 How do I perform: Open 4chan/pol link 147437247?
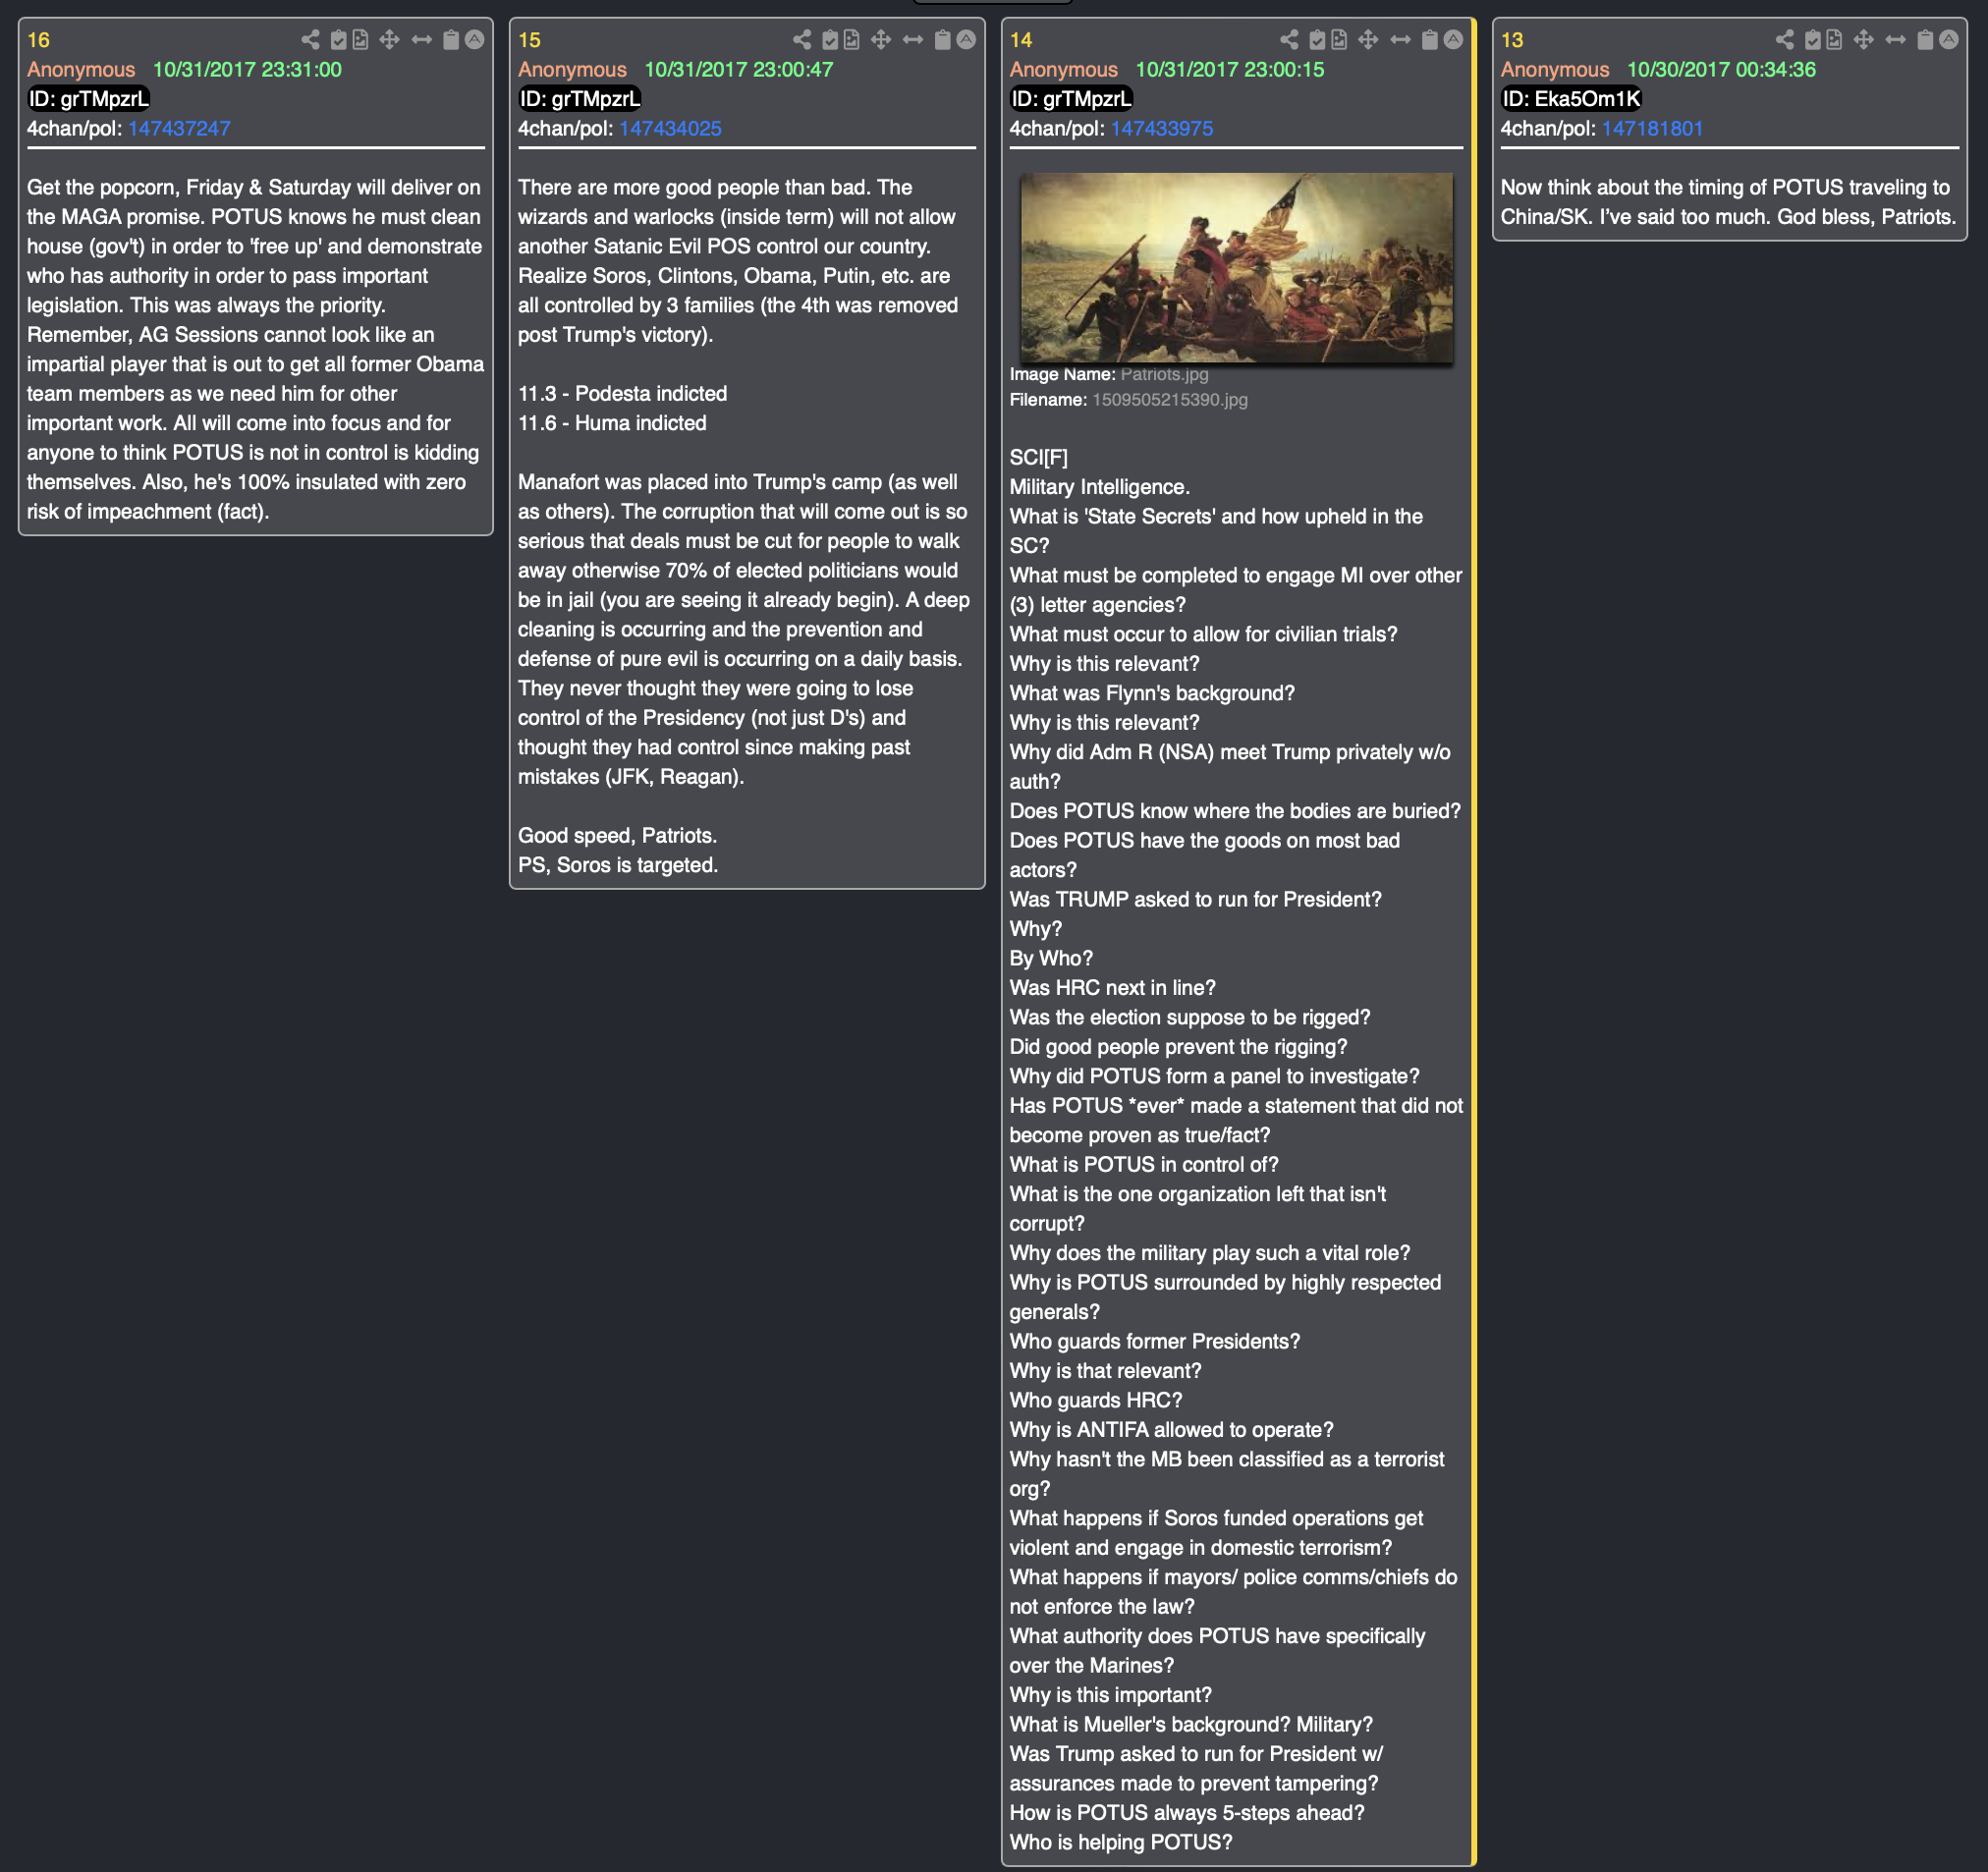pyautogui.click(x=179, y=129)
